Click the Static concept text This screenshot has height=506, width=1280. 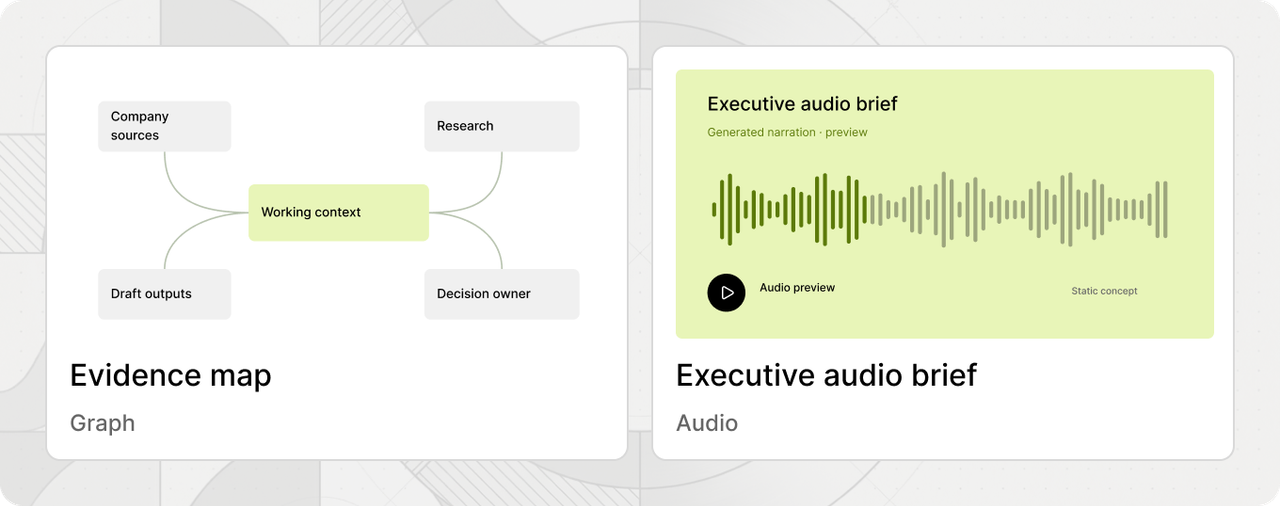pyautogui.click(x=1104, y=291)
